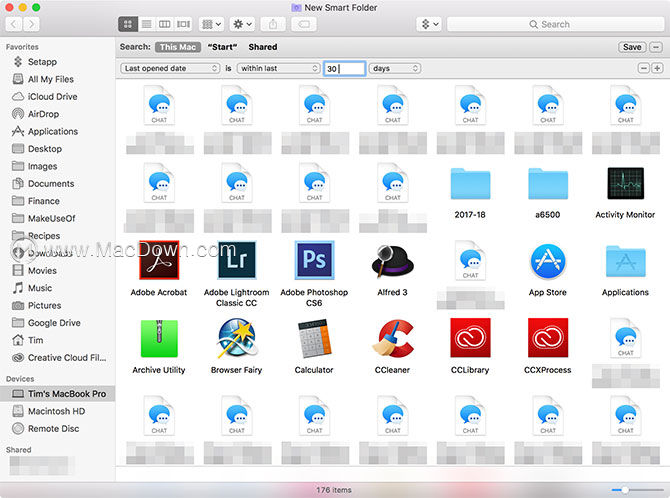Select the Adobe Photoshop CS6 icon

click(314, 260)
